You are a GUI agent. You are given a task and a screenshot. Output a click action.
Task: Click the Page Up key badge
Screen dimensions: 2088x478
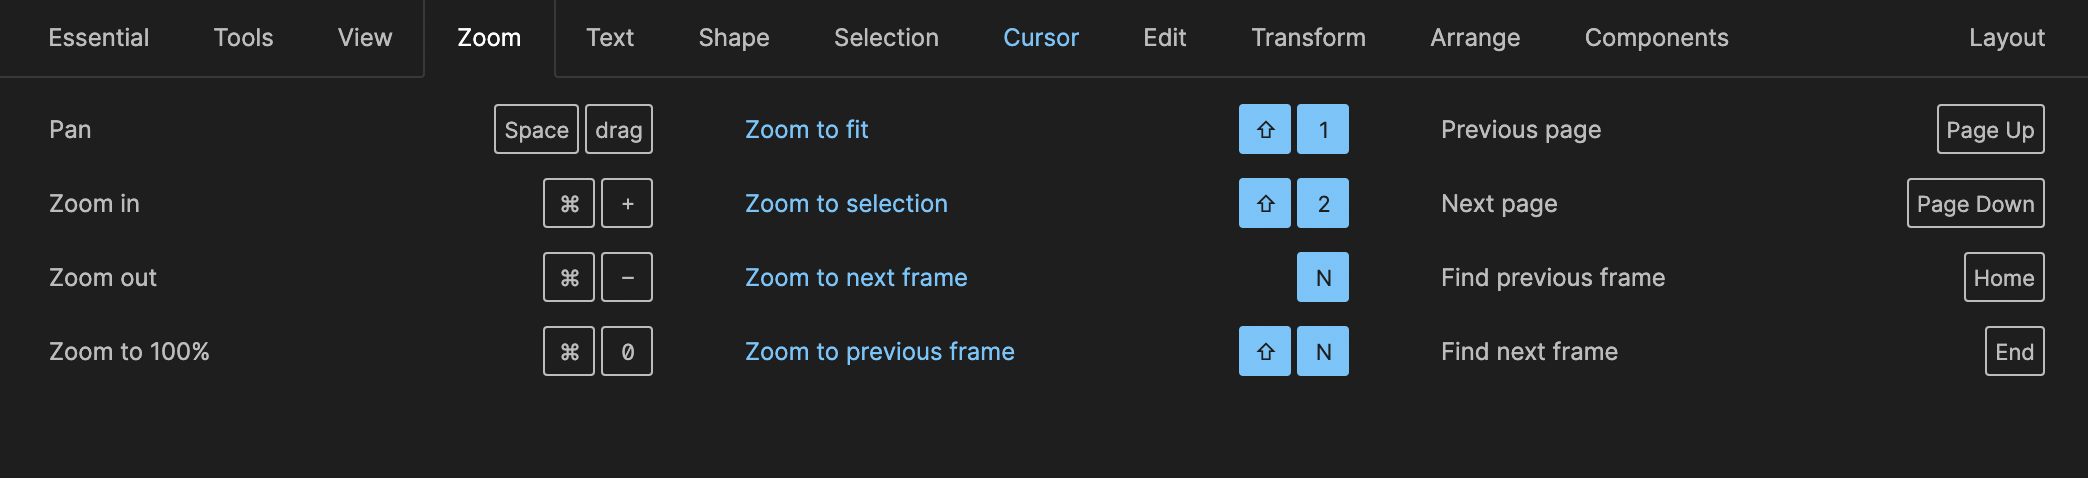pyautogui.click(x=1990, y=129)
